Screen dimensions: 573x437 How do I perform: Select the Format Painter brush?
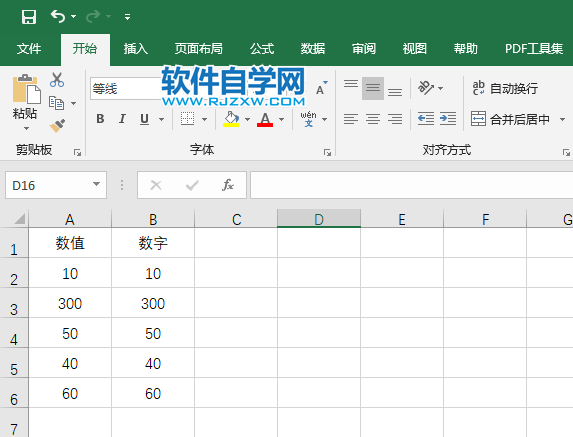57,126
